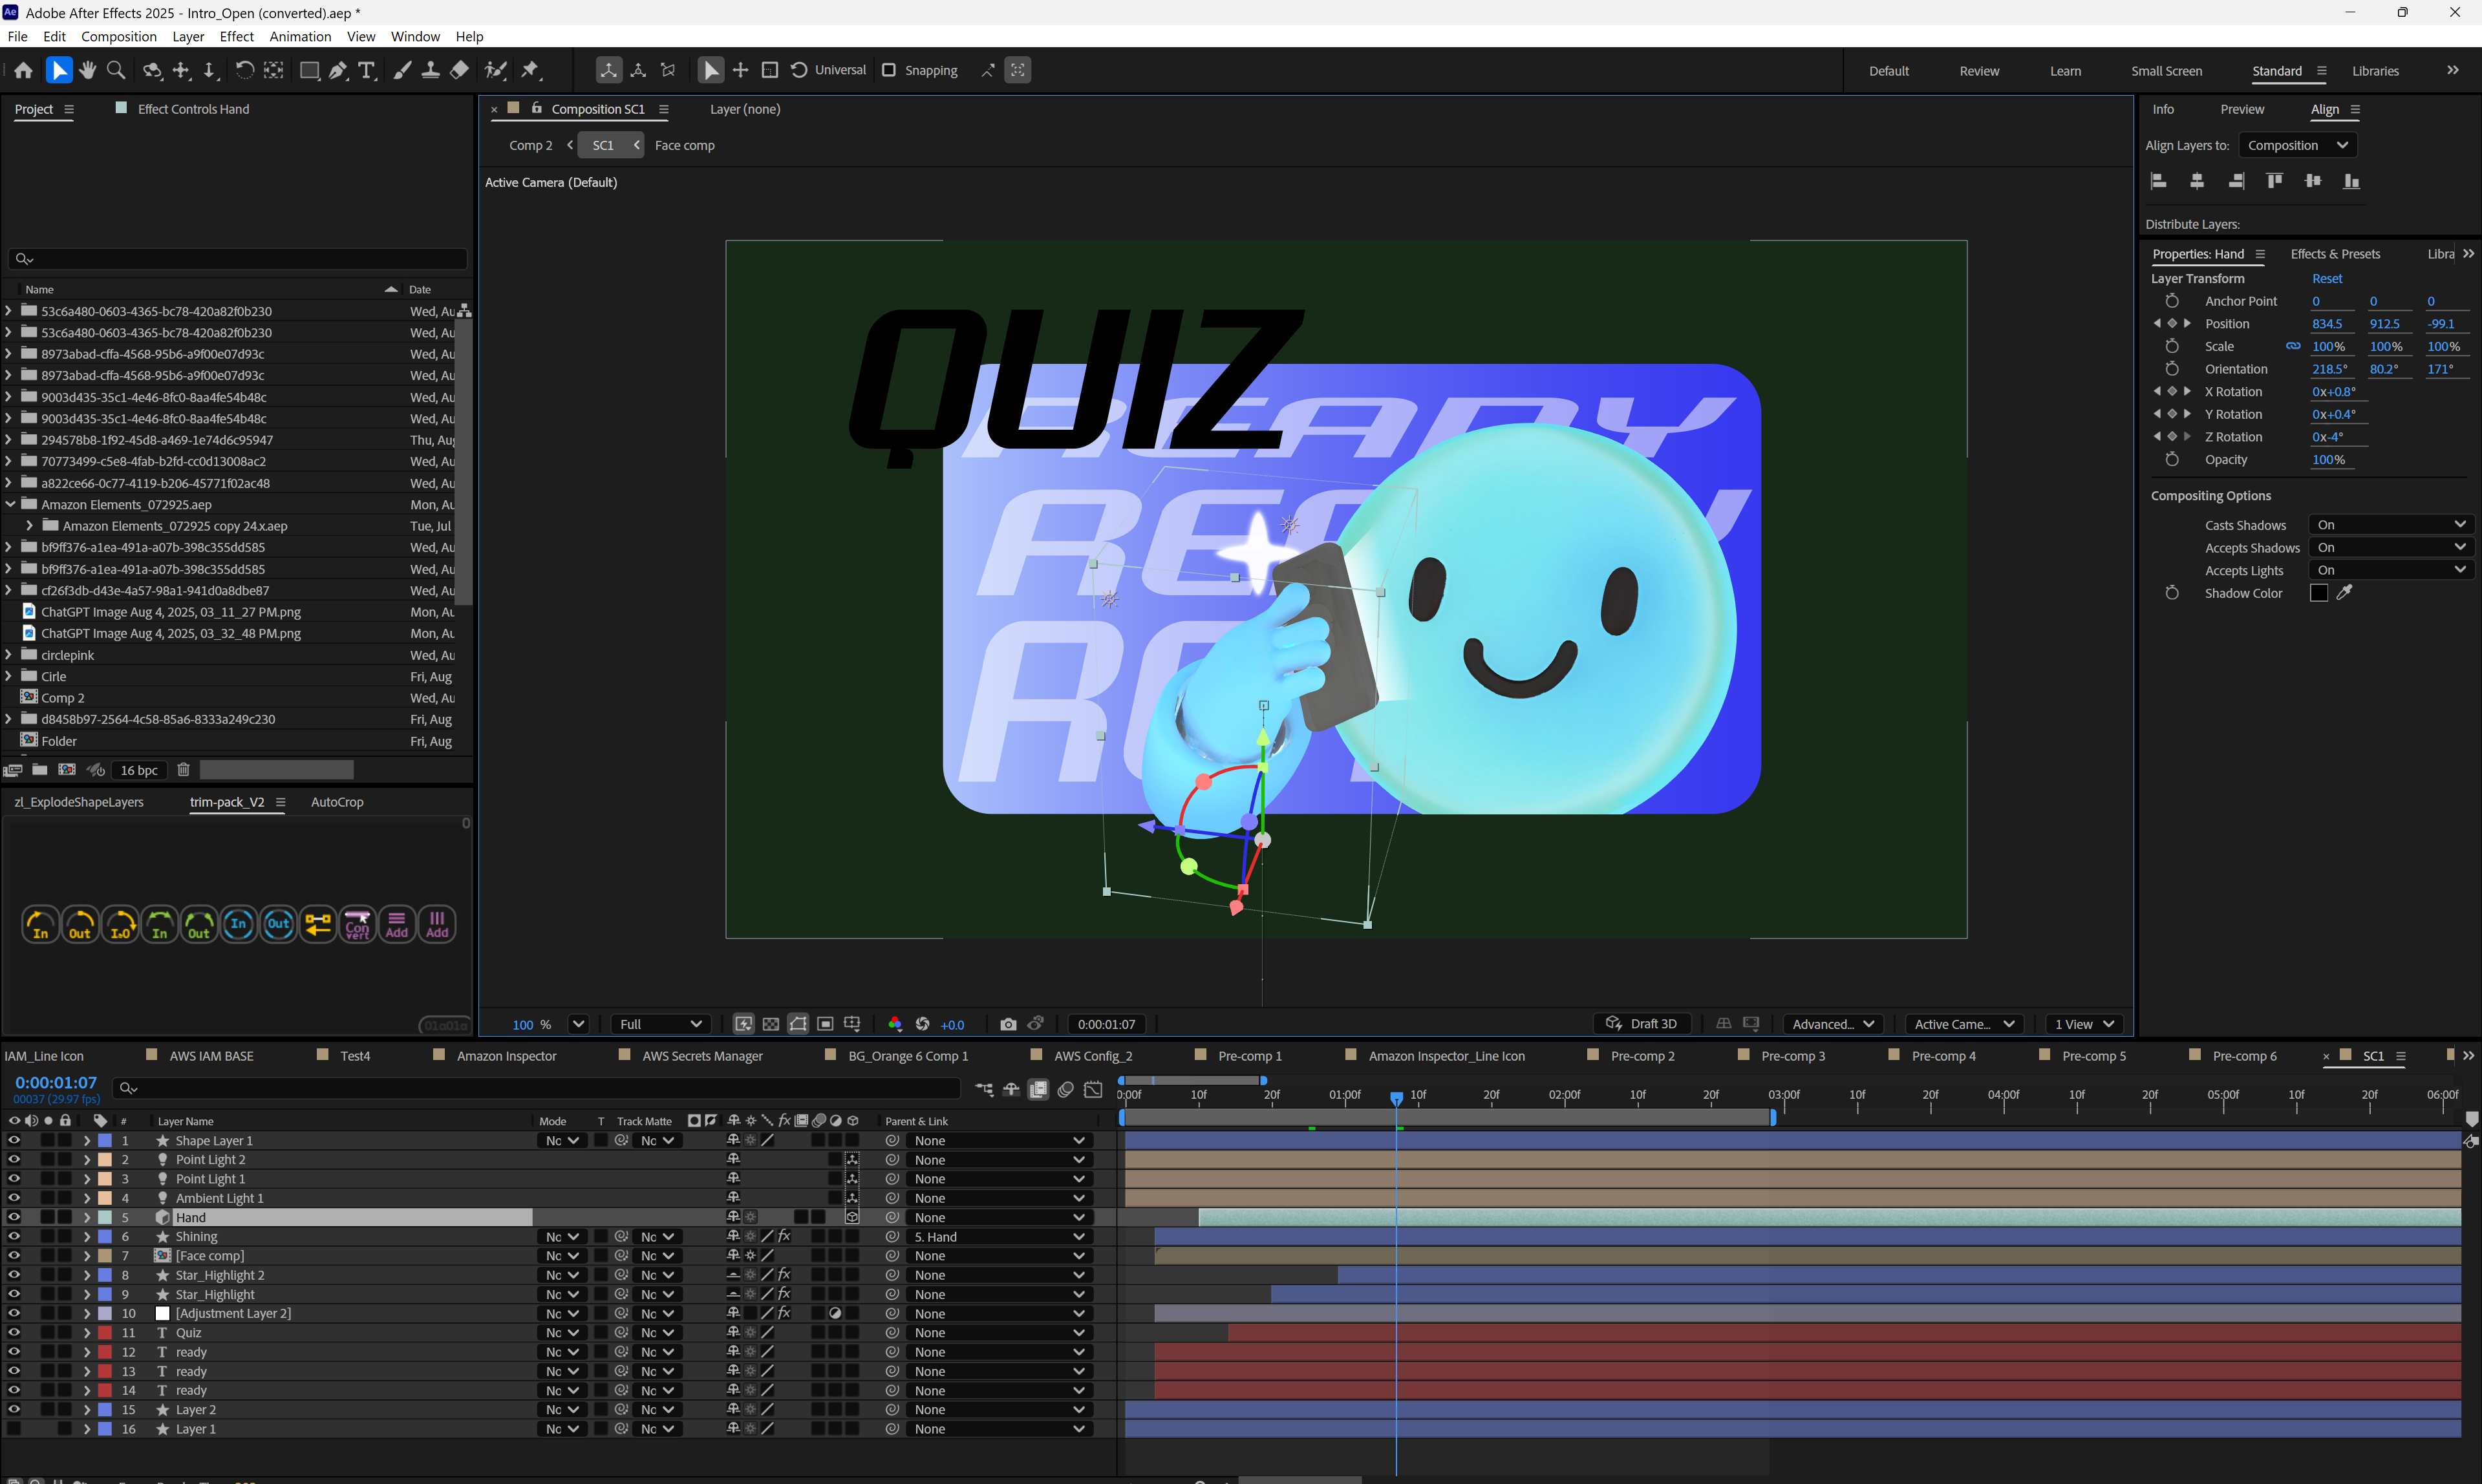Enable the Snapping checkbox
Viewport: 2482px width, 1484px height.
(x=888, y=70)
